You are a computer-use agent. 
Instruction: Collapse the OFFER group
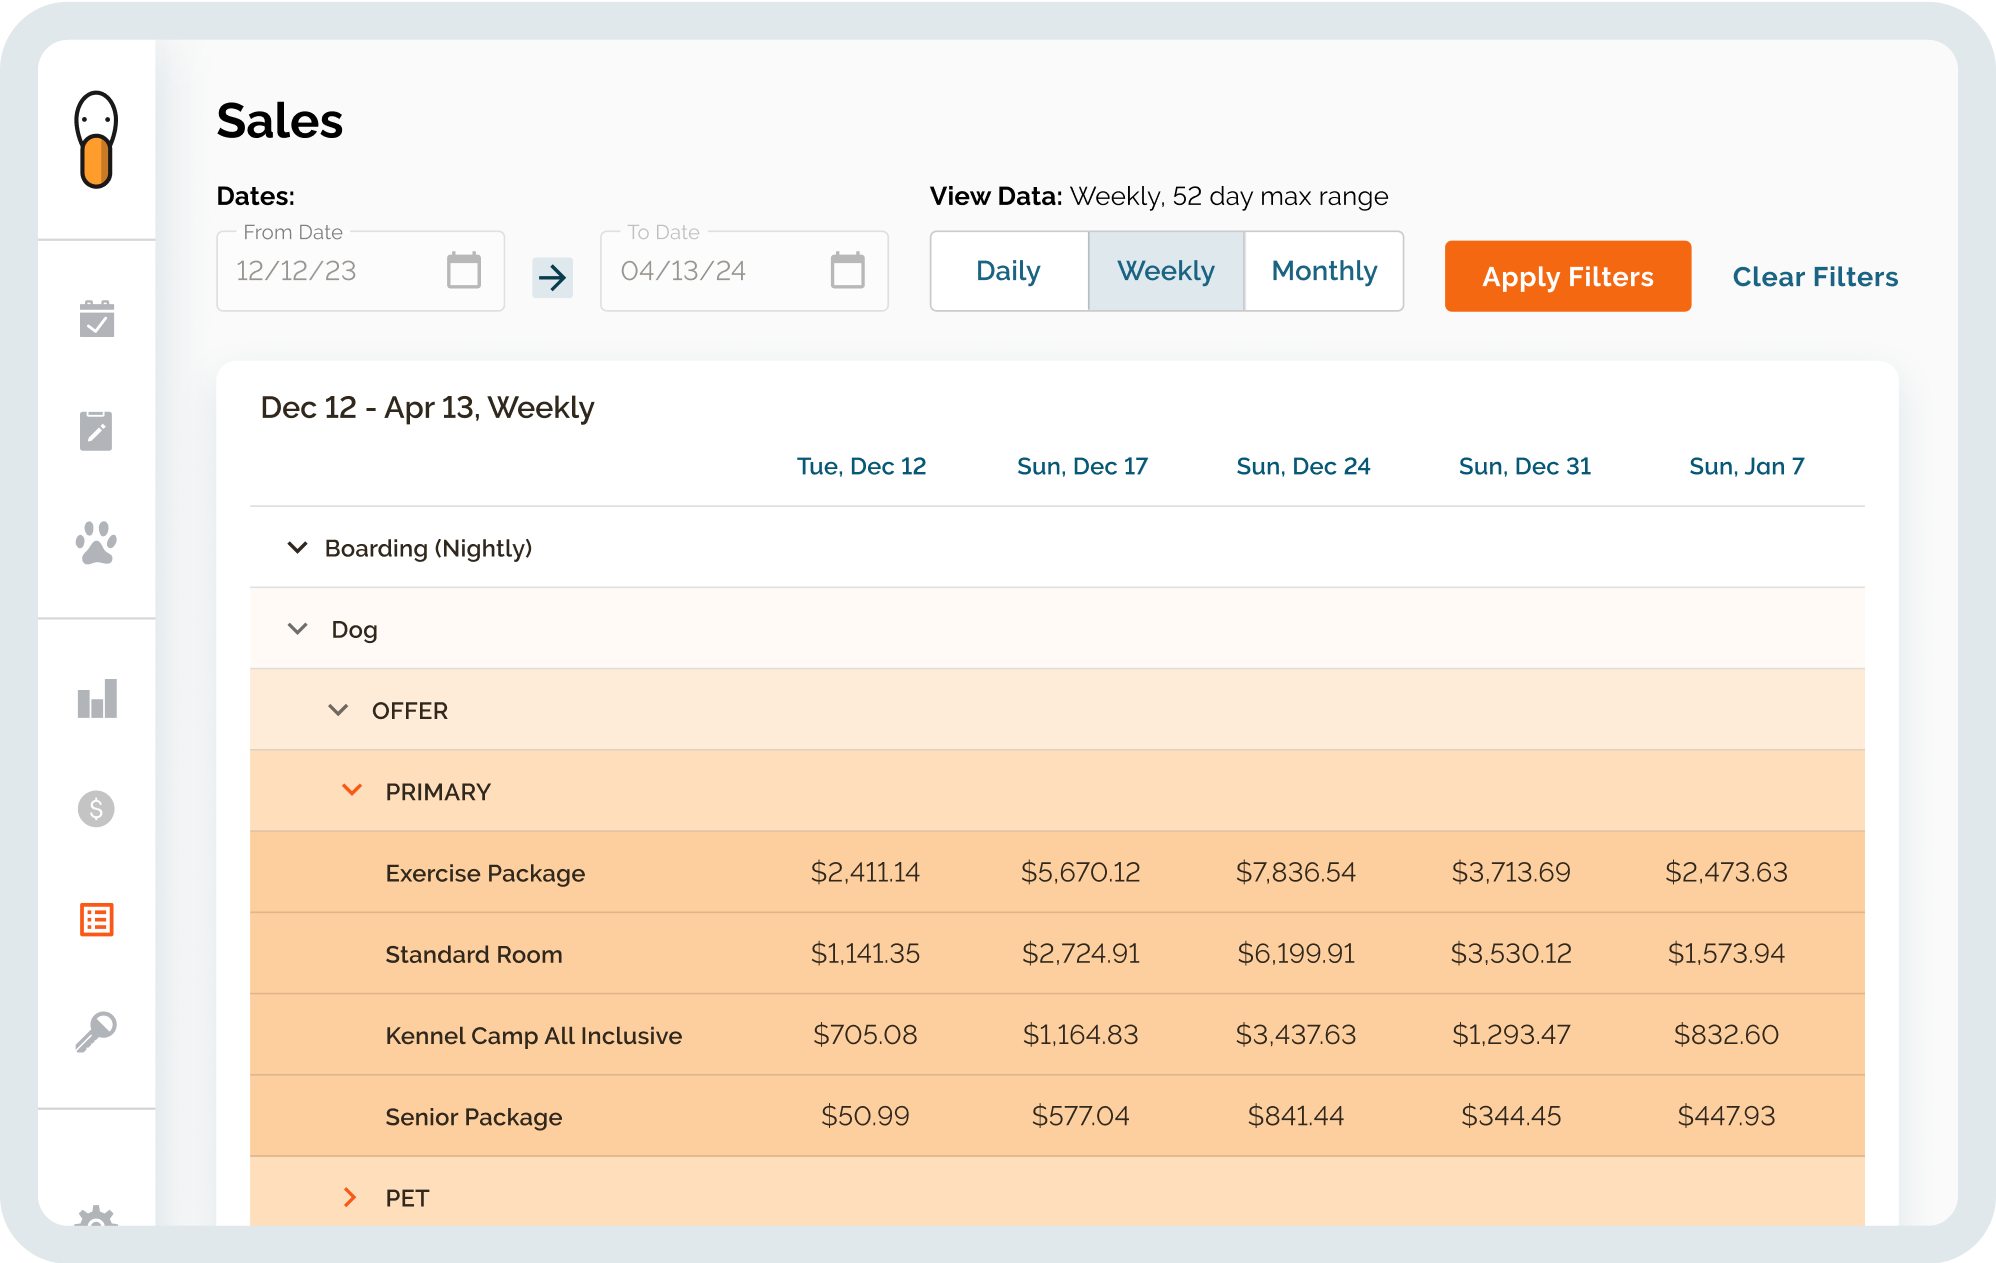(x=338, y=709)
